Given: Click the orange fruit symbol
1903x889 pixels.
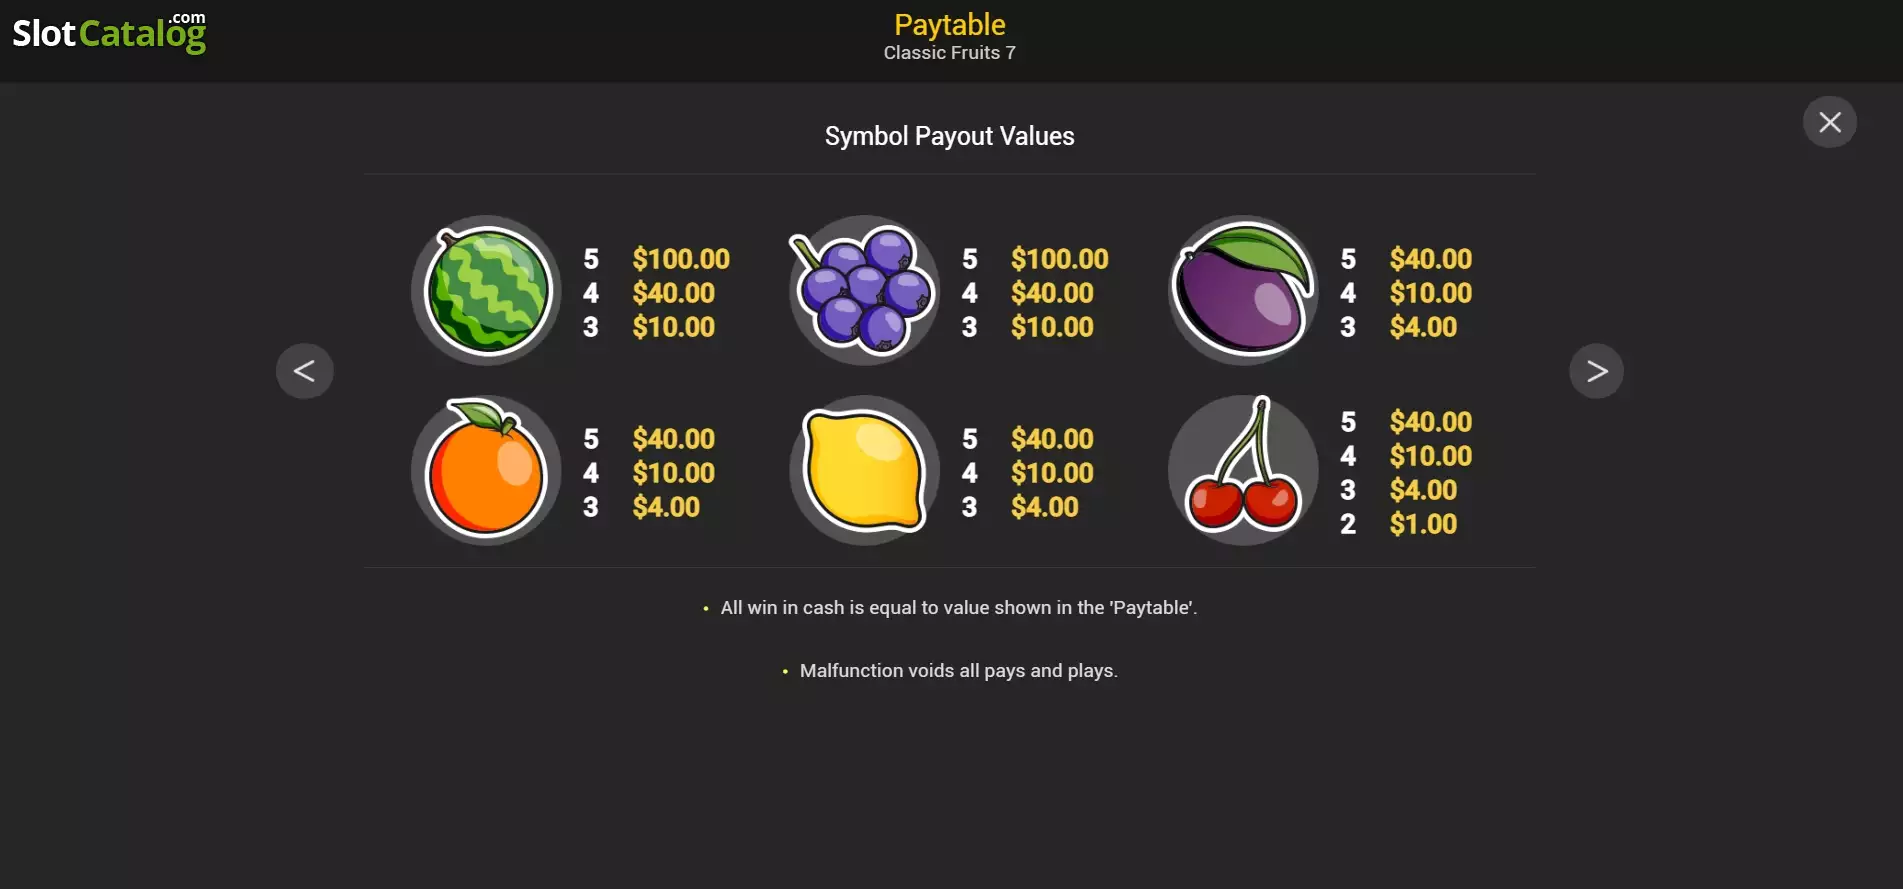Looking at the screenshot, I should pyautogui.click(x=486, y=470).
